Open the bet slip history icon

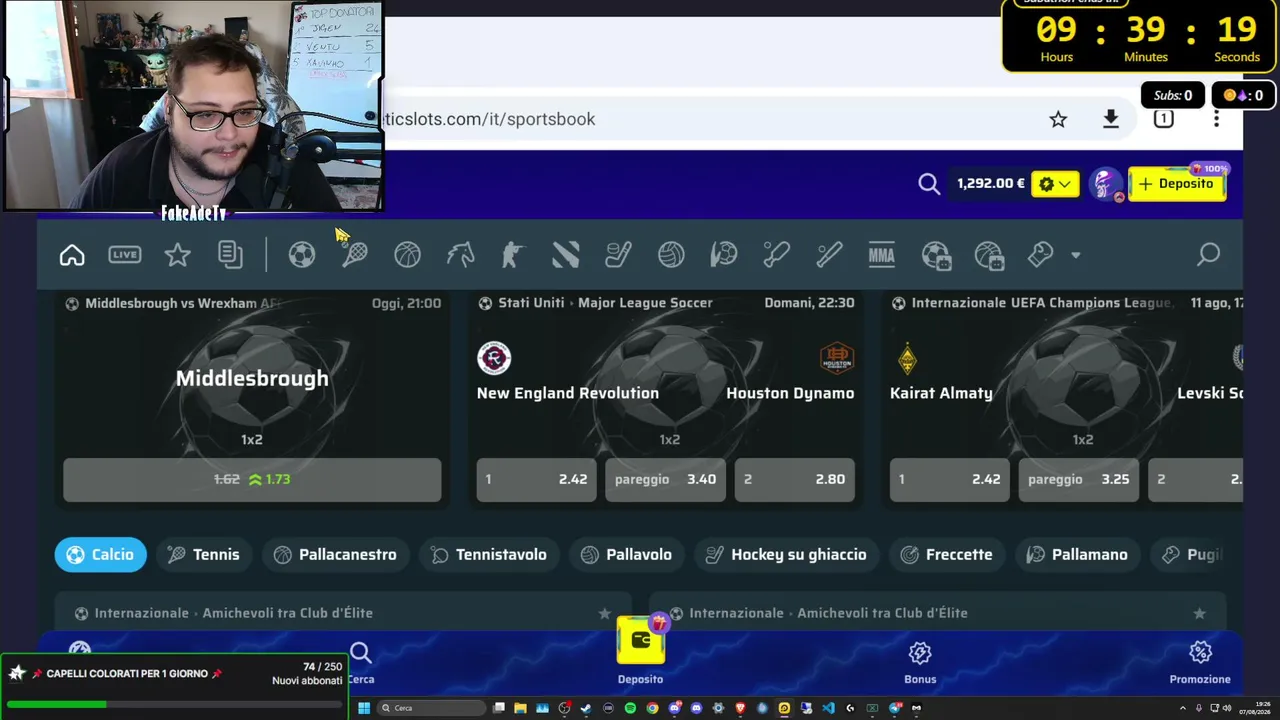tap(231, 255)
